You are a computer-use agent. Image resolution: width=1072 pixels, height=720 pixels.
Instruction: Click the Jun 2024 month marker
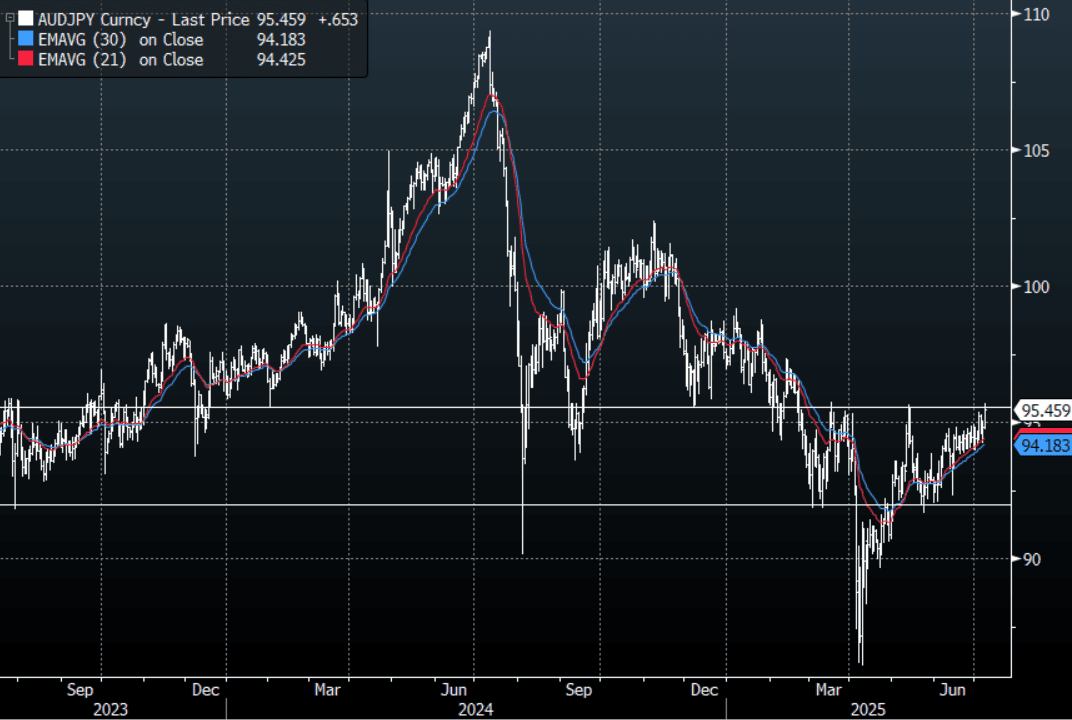(x=456, y=690)
